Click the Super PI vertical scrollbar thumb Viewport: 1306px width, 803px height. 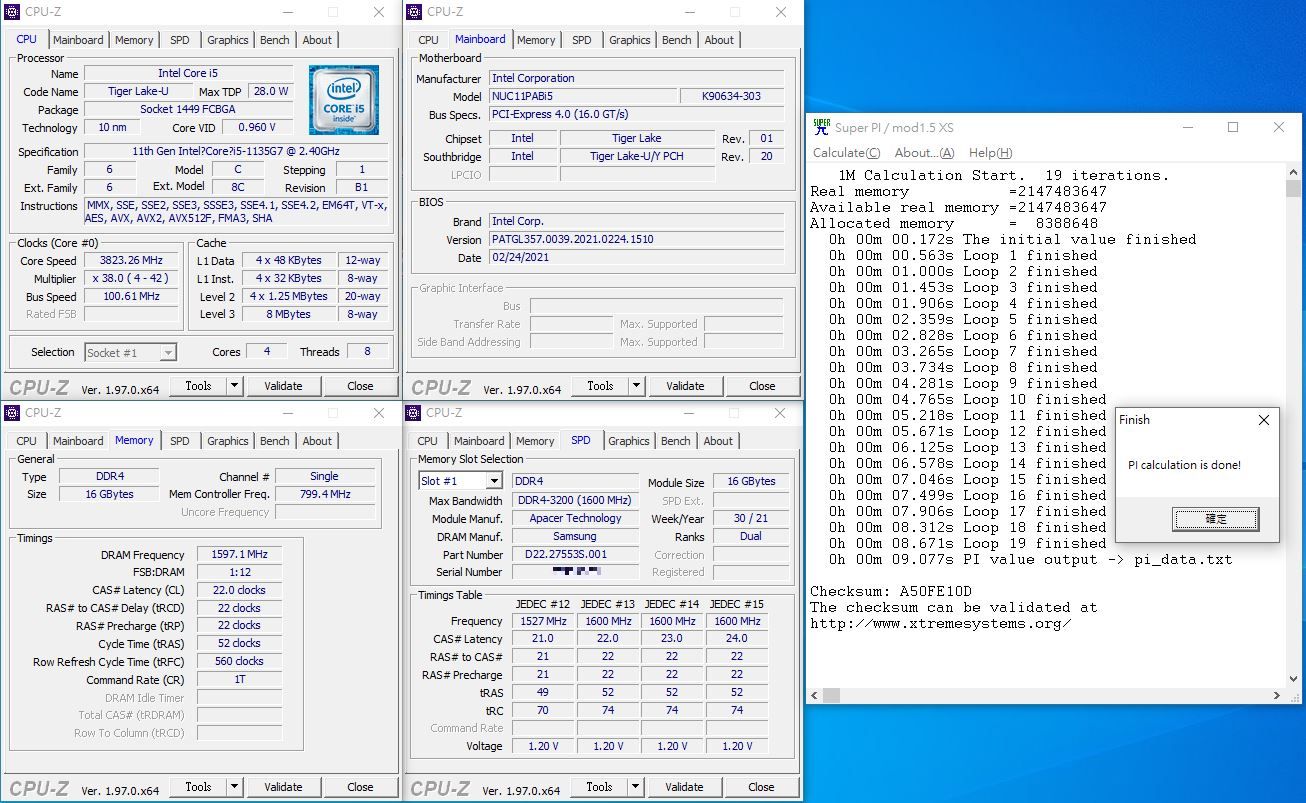pyautogui.click(x=1292, y=188)
